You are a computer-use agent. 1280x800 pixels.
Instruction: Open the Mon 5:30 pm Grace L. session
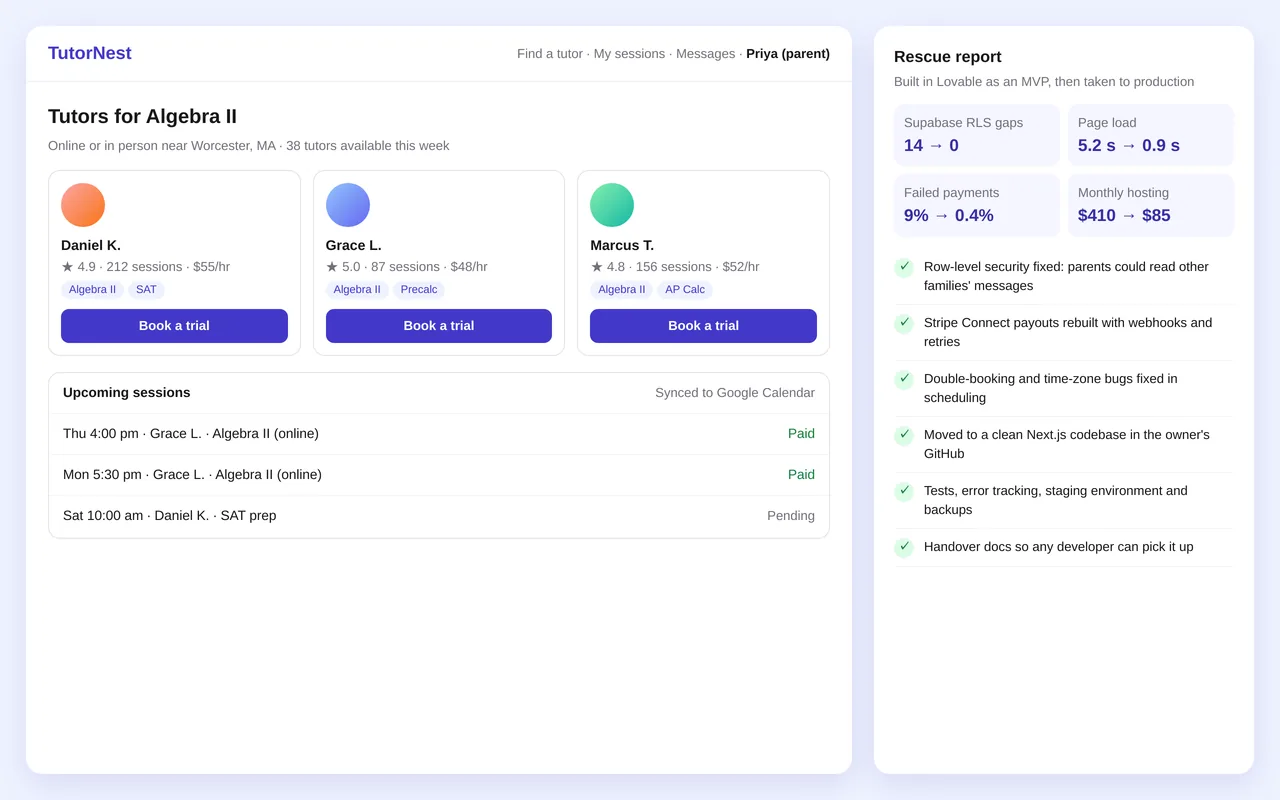(x=439, y=475)
